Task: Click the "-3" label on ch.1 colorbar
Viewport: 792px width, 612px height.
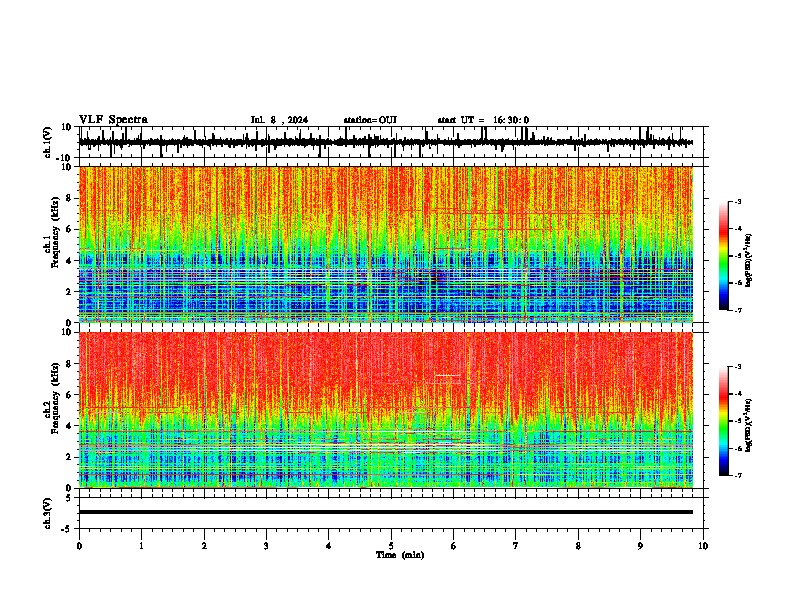Action: coord(738,201)
